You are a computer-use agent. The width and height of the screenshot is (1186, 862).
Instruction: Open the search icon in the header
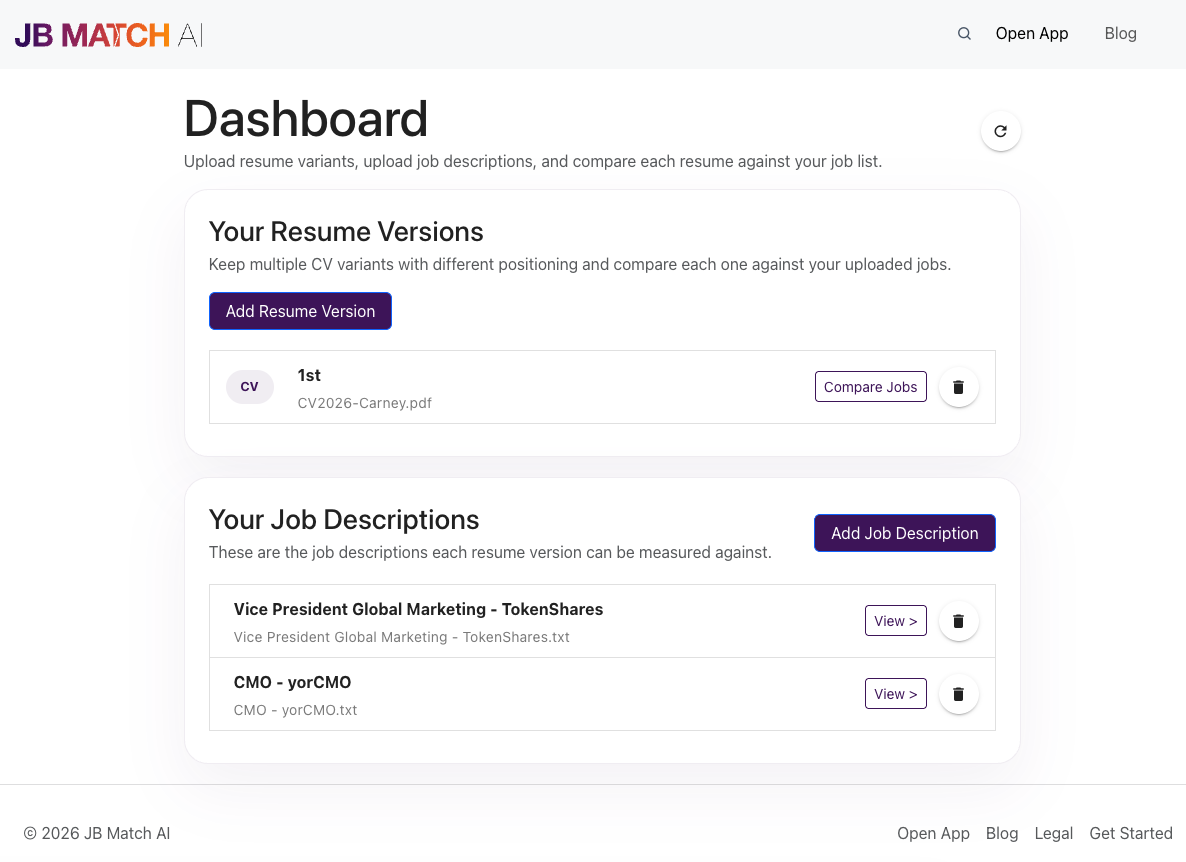963,33
